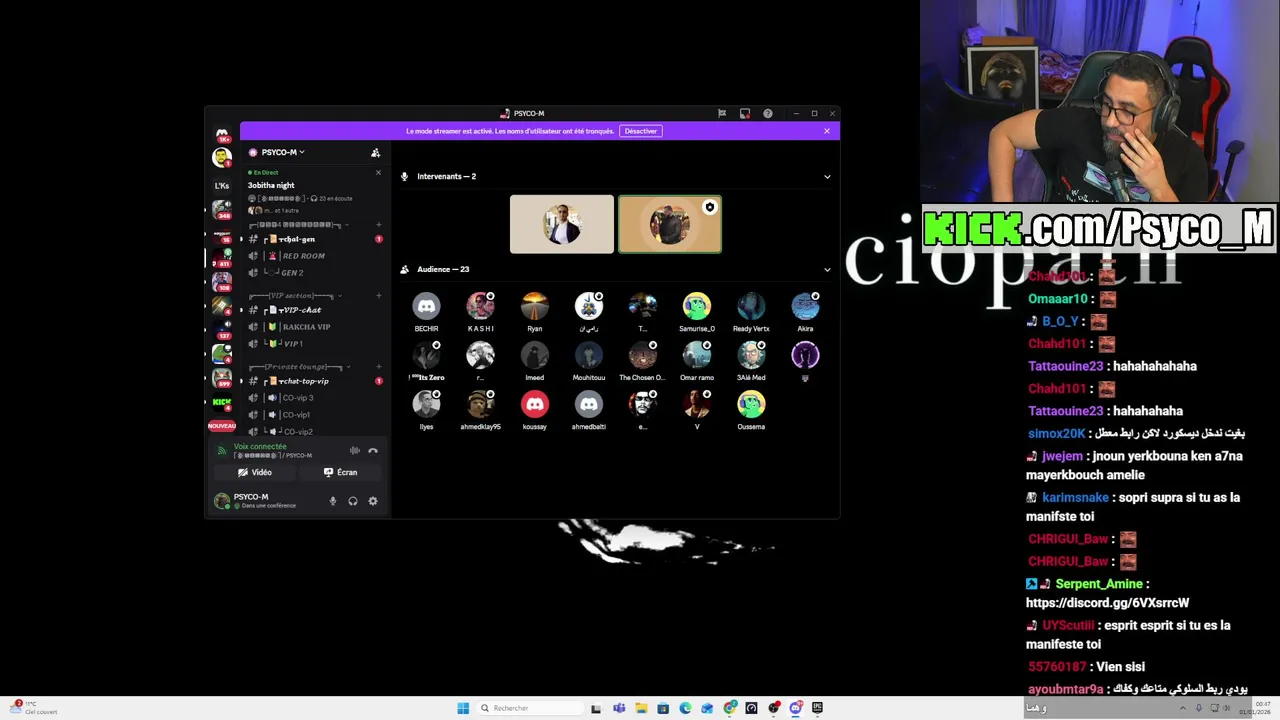This screenshot has width=1280, height=720.
Task: Click ahmedbalti avatar in audience
Action: point(589,404)
